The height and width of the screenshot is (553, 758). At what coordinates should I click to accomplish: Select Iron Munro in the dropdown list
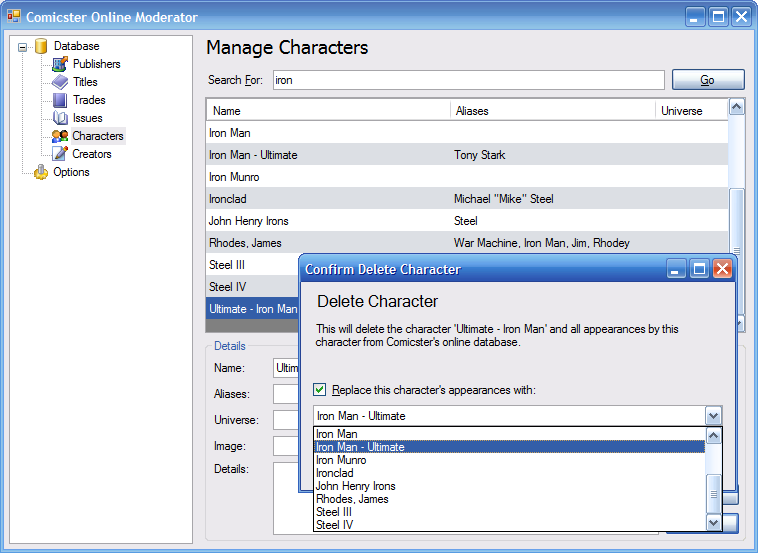tap(341, 460)
